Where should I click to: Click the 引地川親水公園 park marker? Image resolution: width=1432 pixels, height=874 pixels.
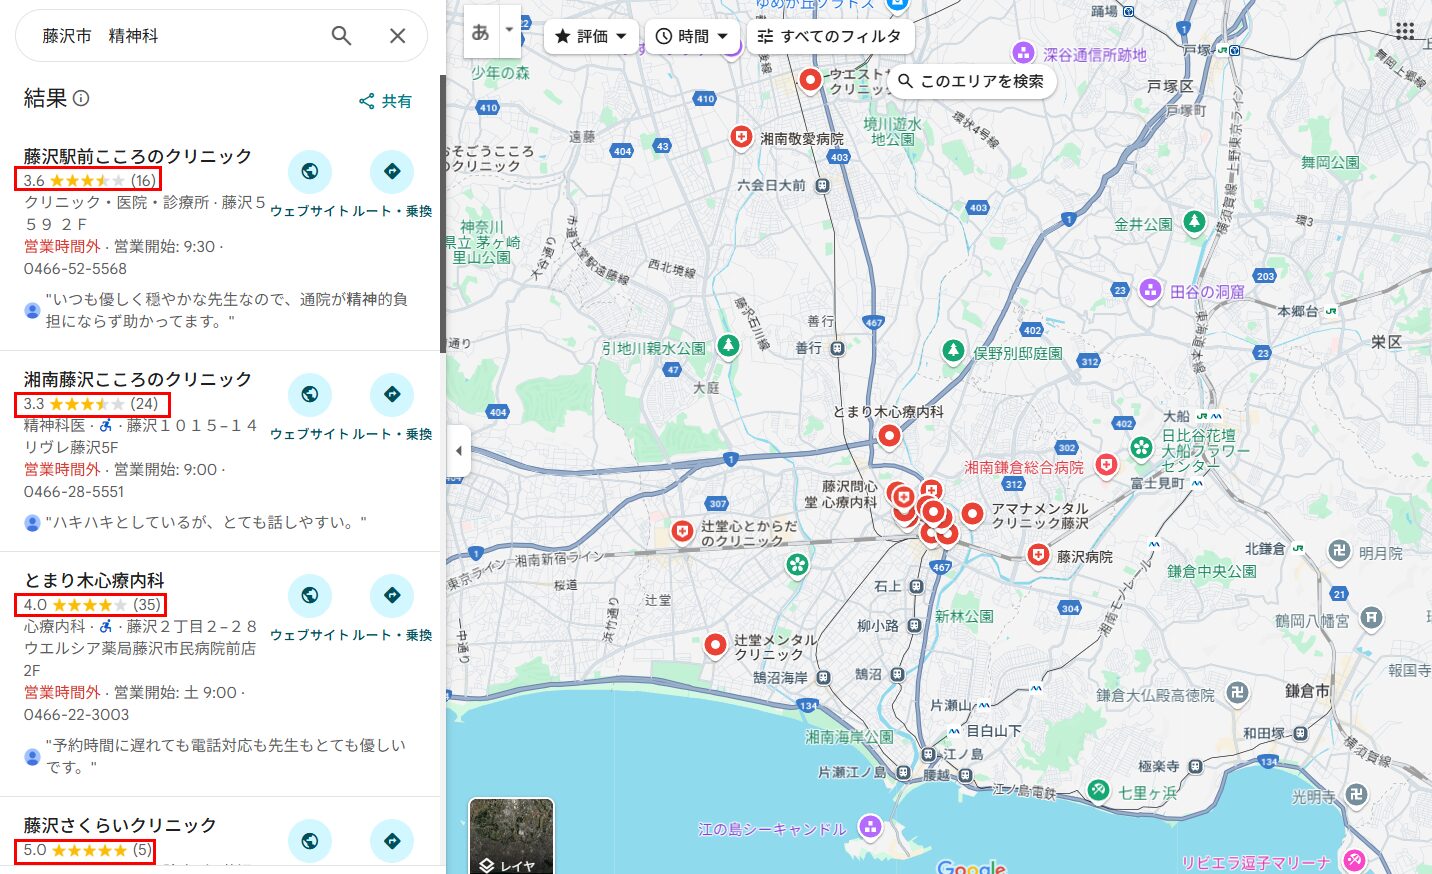click(x=728, y=346)
